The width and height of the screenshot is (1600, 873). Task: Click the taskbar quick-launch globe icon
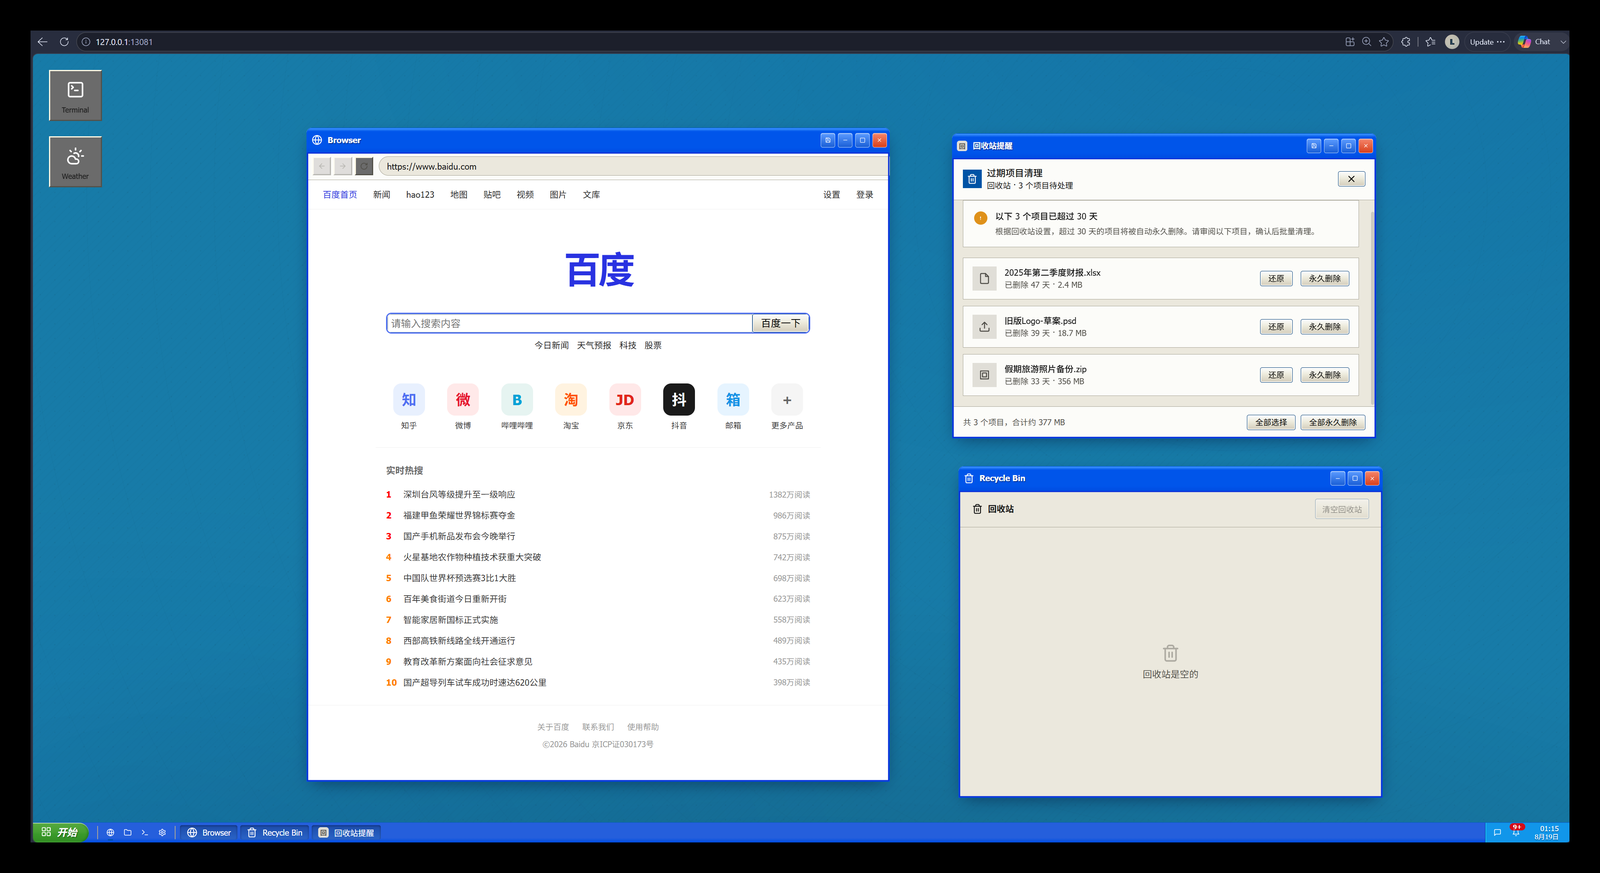[x=110, y=832]
